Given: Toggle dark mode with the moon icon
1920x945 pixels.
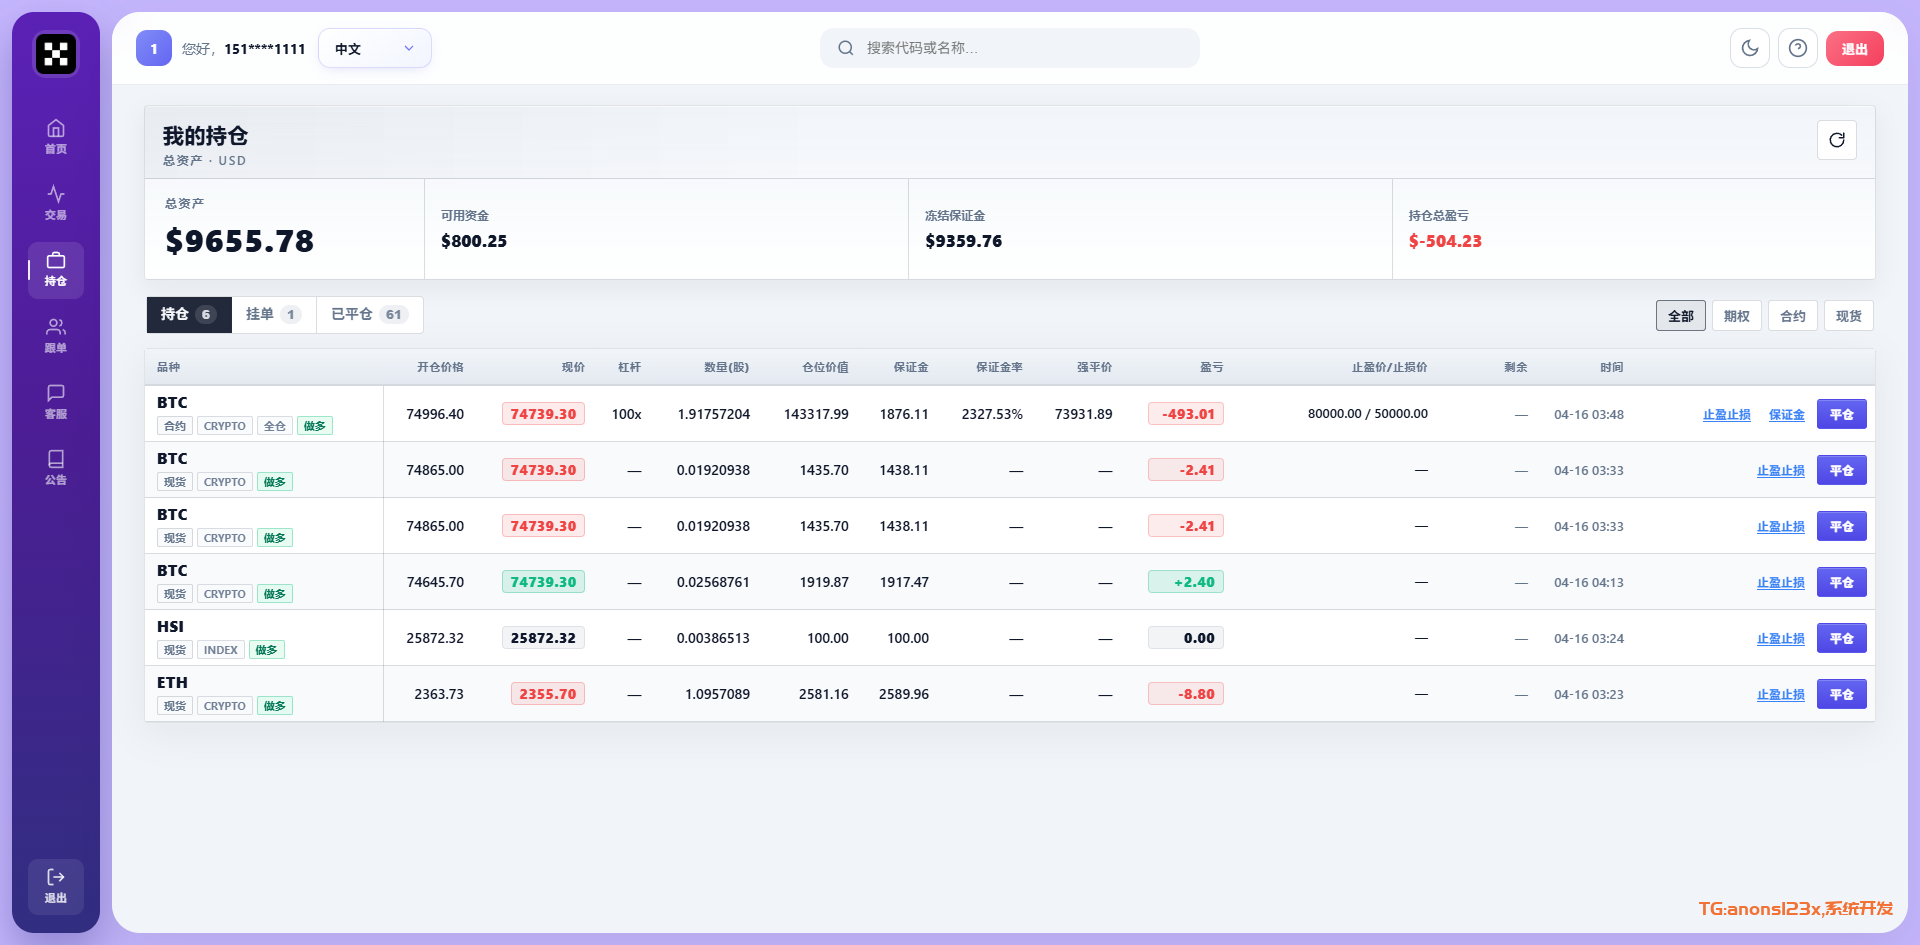Looking at the screenshot, I should pyautogui.click(x=1749, y=48).
